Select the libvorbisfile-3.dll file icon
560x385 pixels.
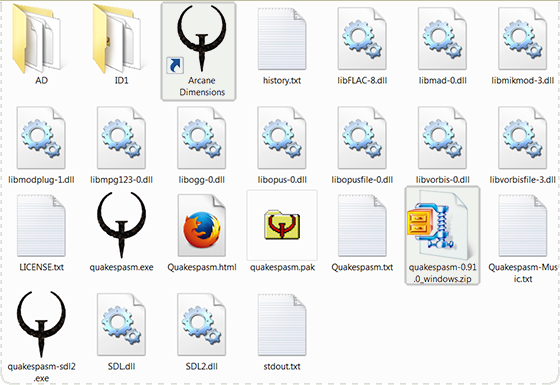pos(522,138)
